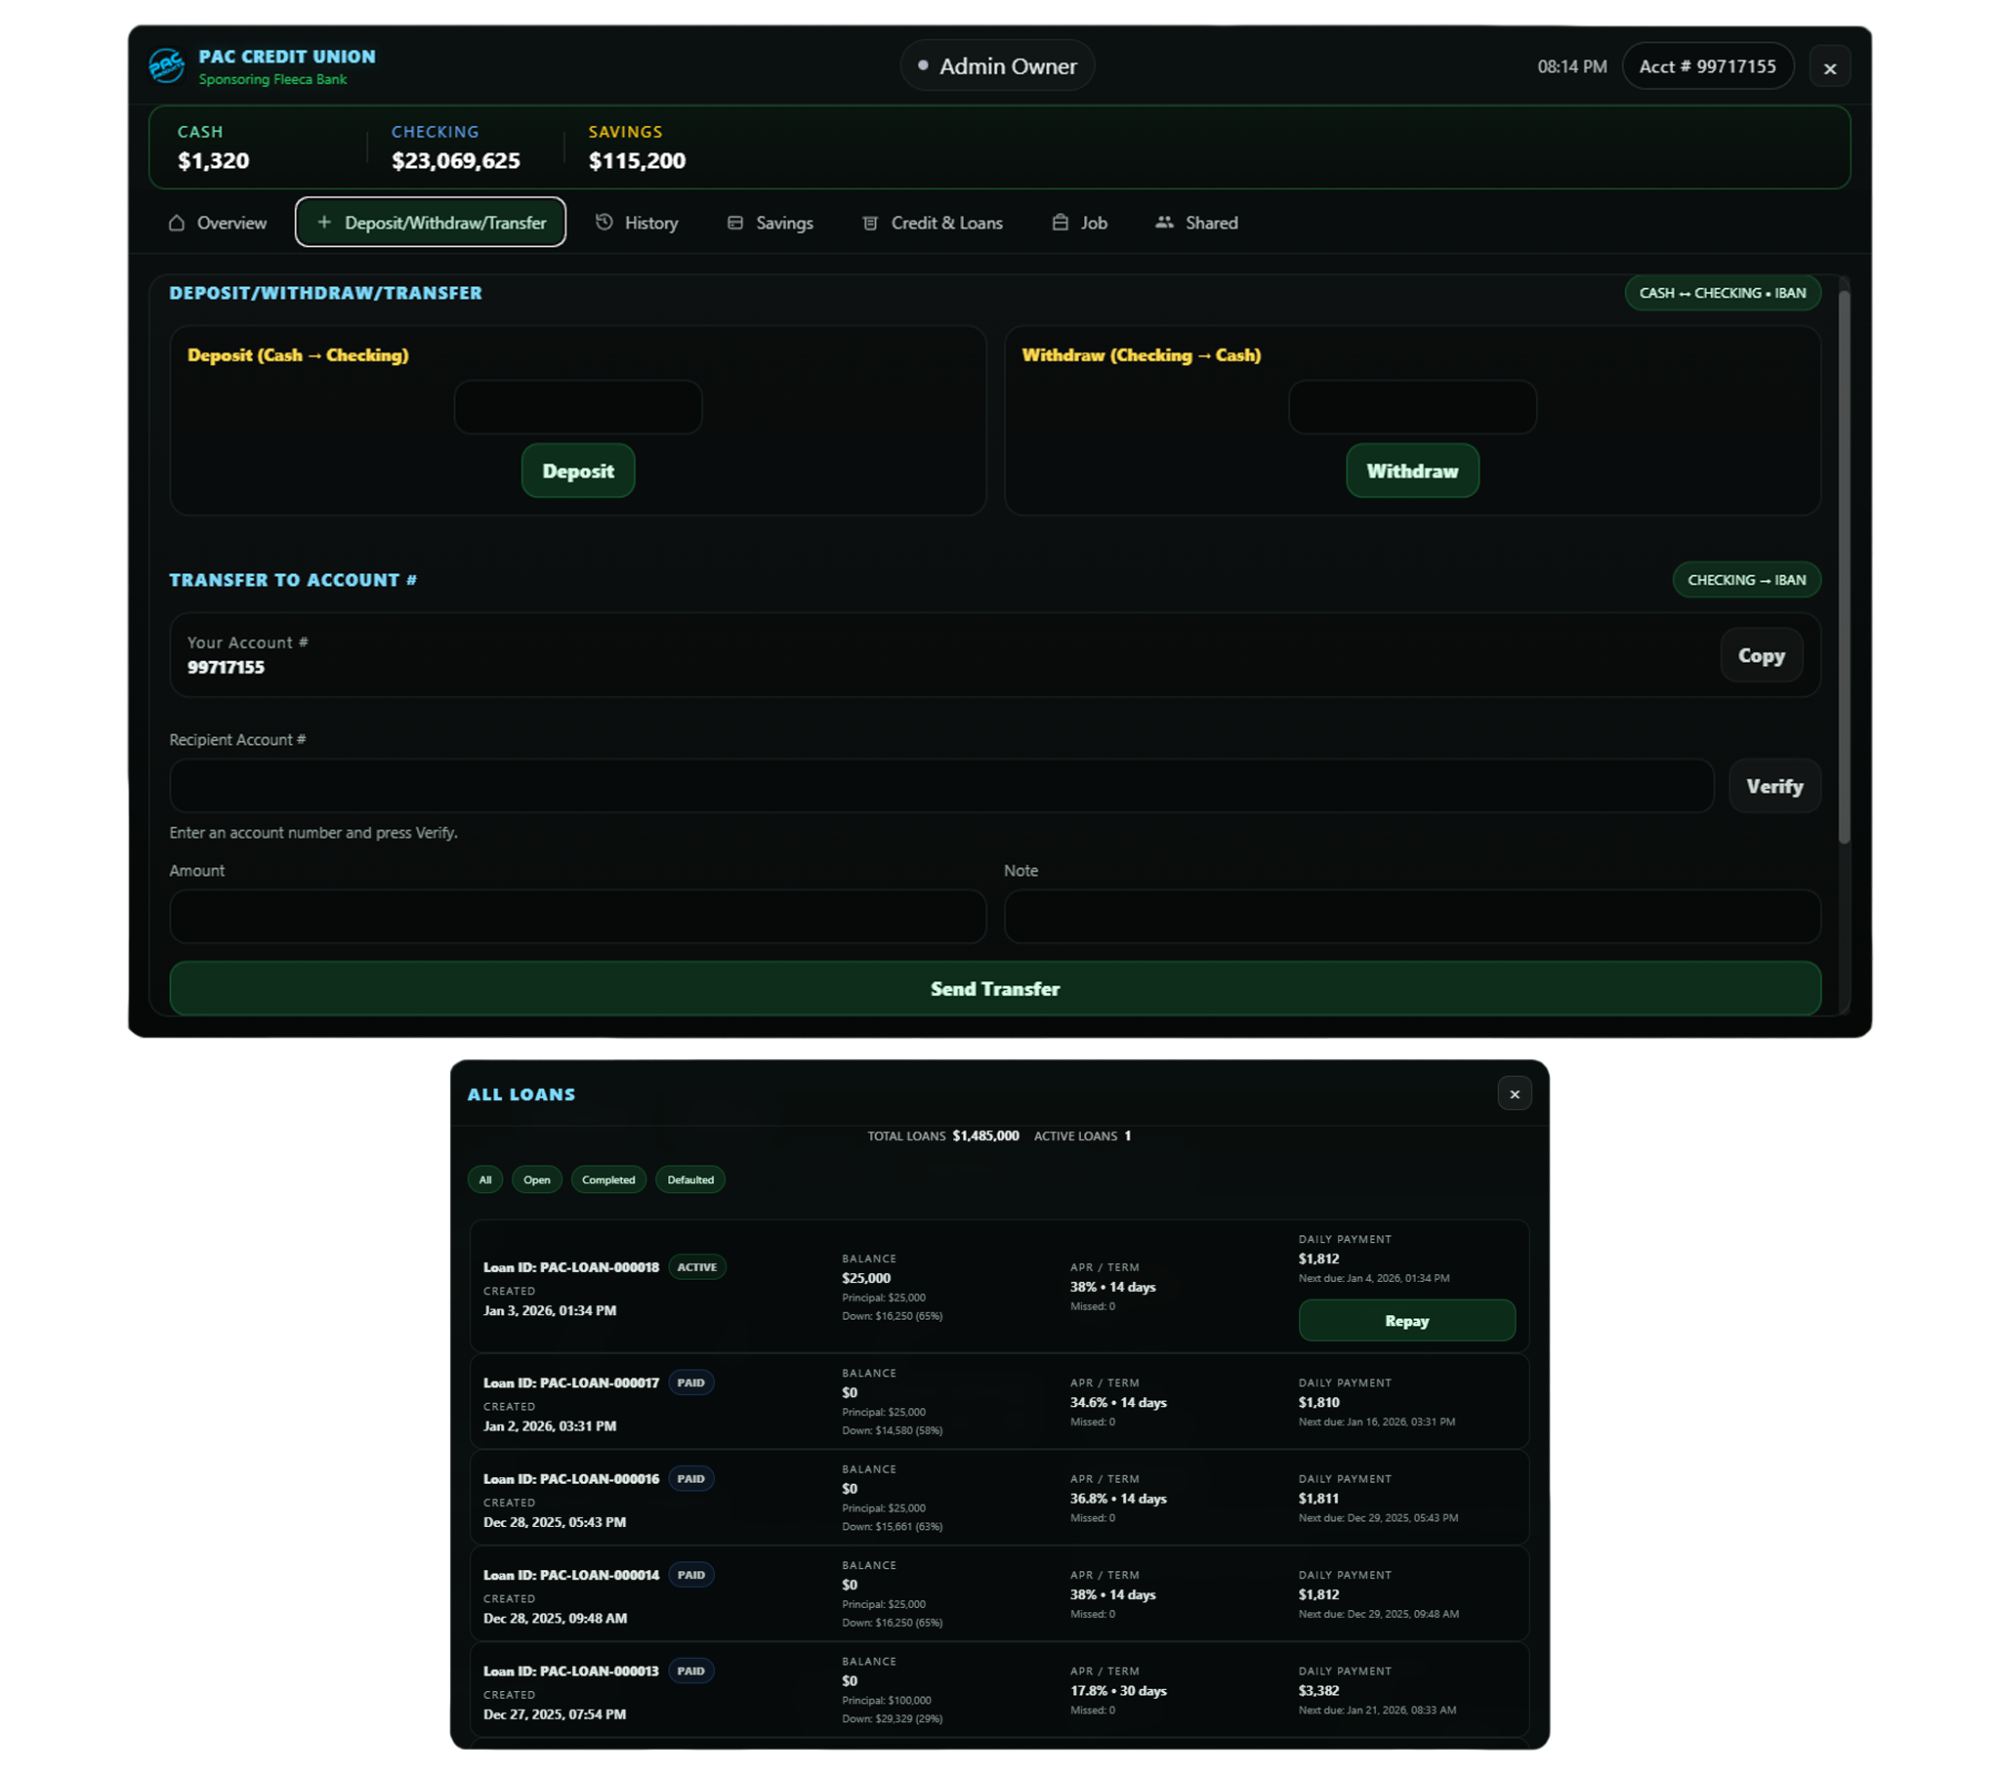The width and height of the screenshot is (2000, 1774).
Task: Click the 08:14 PM time display
Action: (1572, 67)
